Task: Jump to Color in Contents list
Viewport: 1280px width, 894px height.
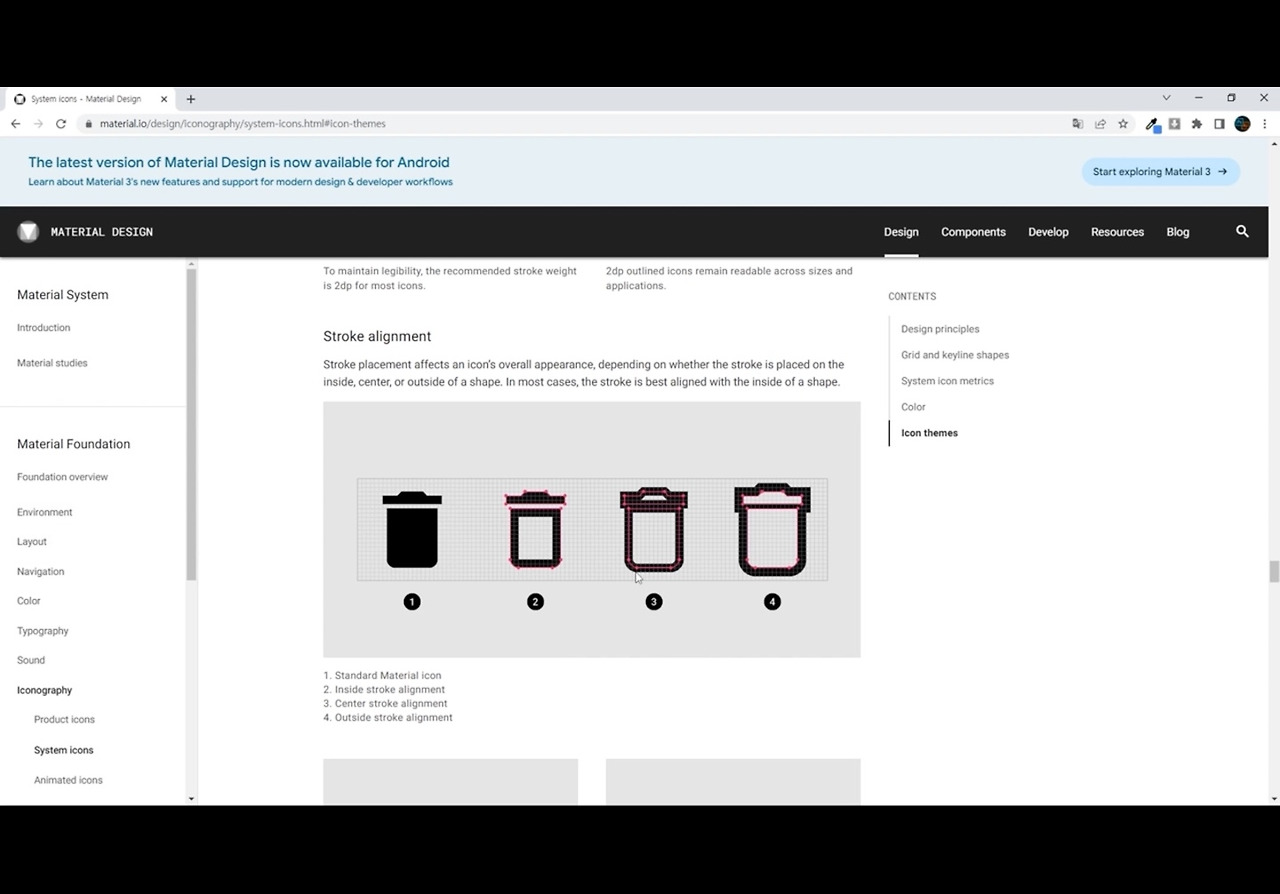Action: coord(913,407)
